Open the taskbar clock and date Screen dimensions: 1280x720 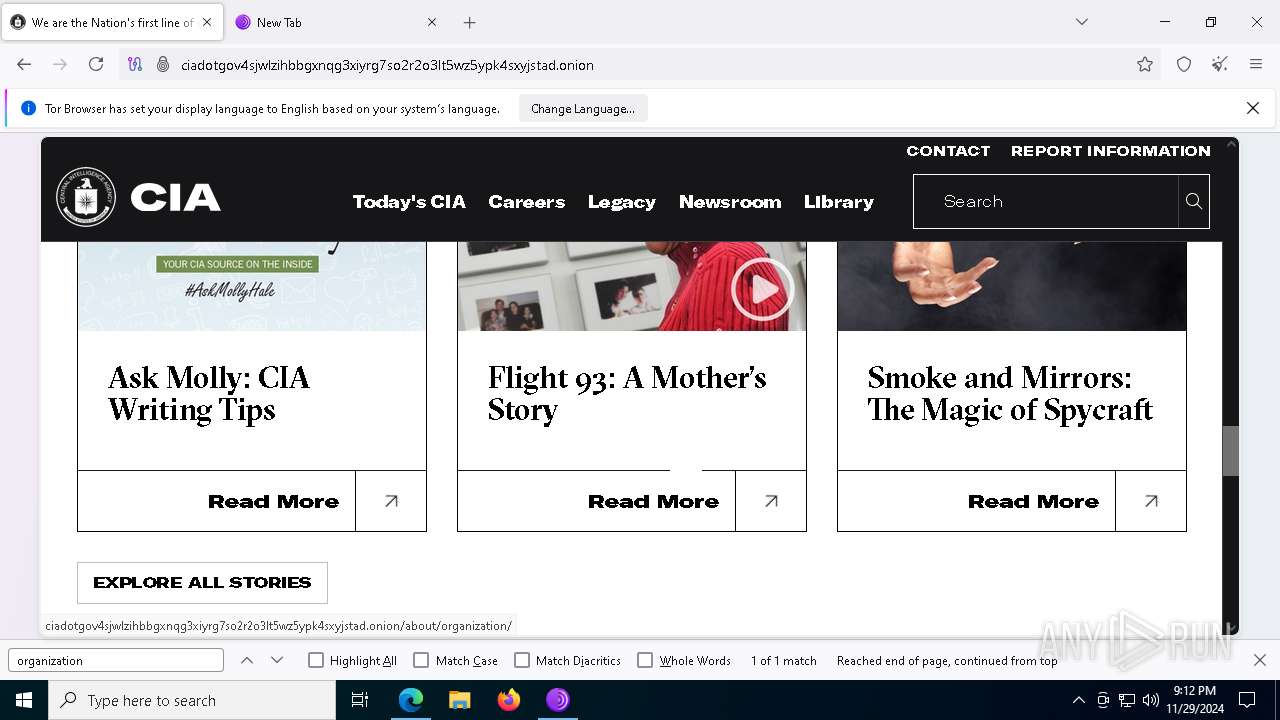click(1195, 700)
